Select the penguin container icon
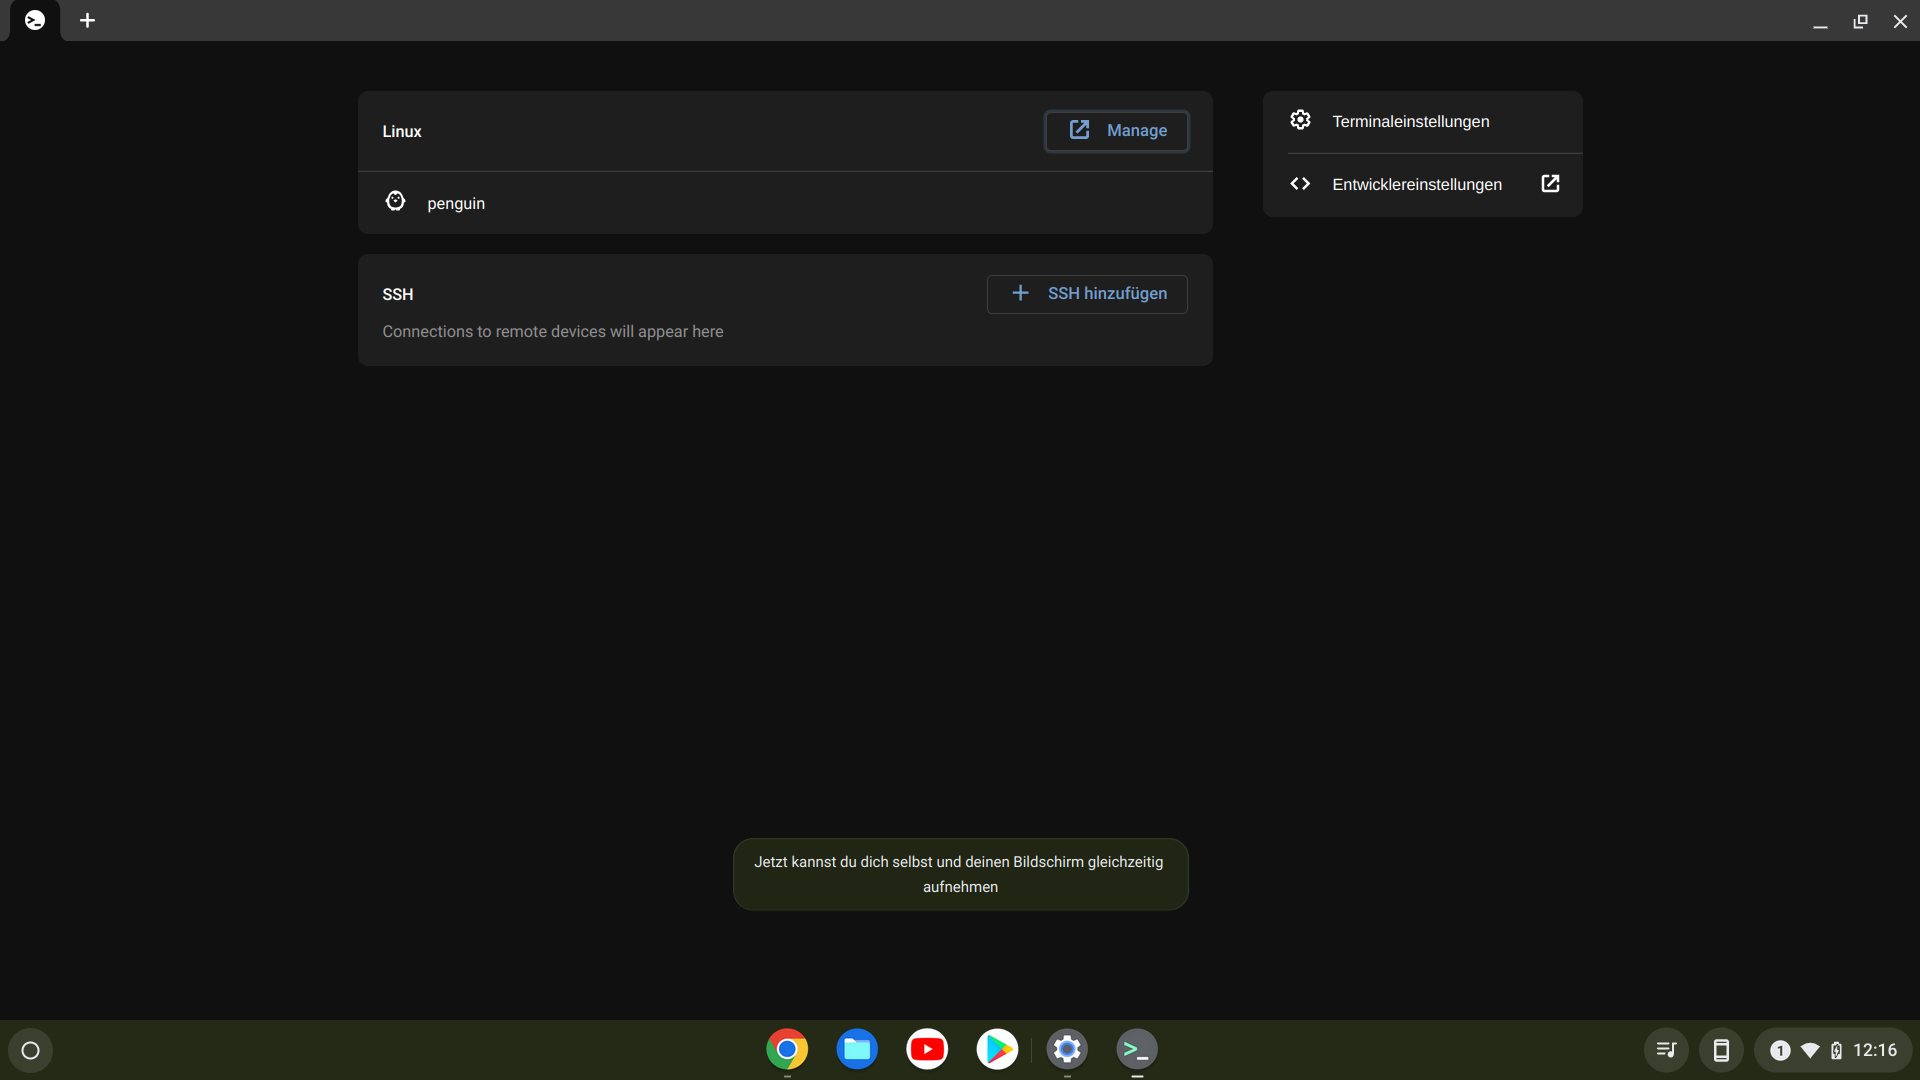The height and width of the screenshot is (1080, 1920). click(394, 201)
